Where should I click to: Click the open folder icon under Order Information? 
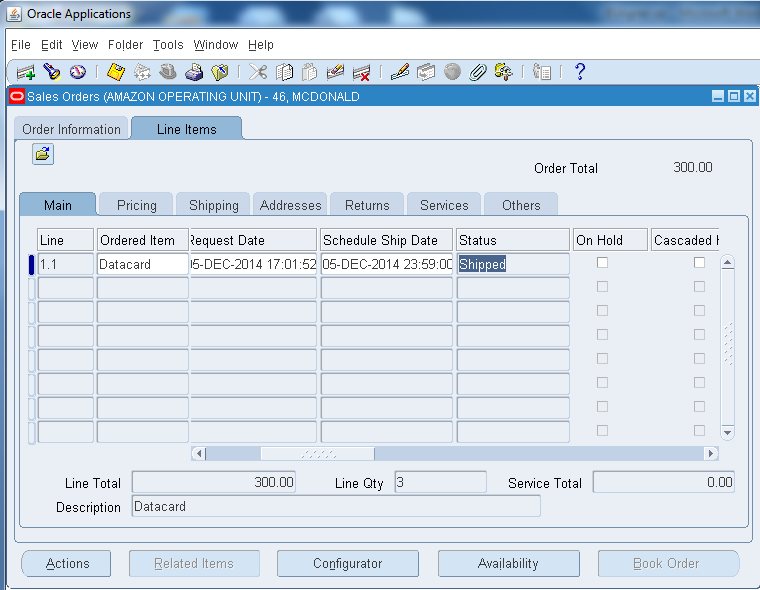pyautogui.click(x=43, y=154)
